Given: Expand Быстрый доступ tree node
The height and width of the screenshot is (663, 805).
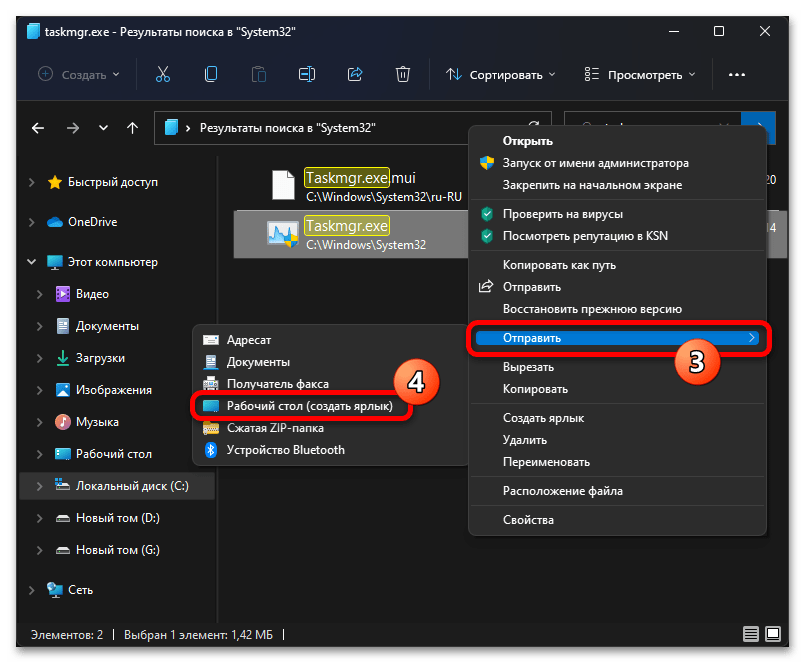Looking at the screenshot, I should [32, 182].
